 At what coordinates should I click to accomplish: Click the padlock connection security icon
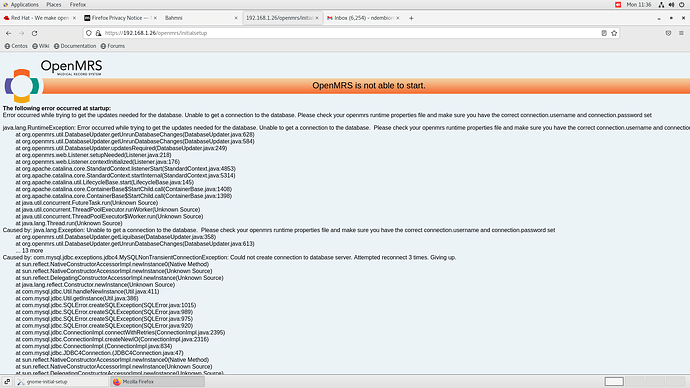[99, 33]
